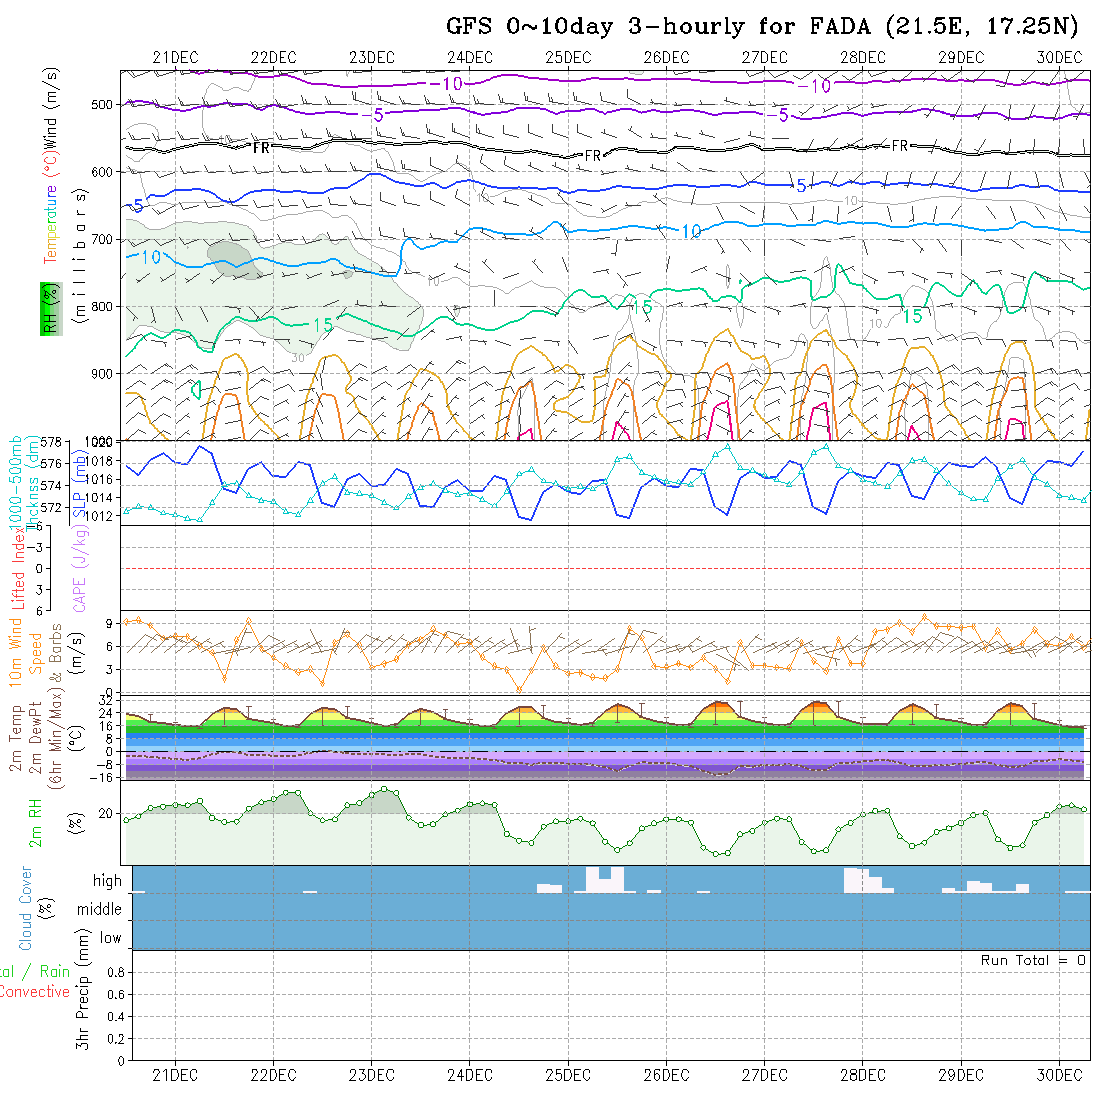1100x1100 pixels.
Task: Click the blue "Cloud Cover" axis title
Action: point(26,908)
